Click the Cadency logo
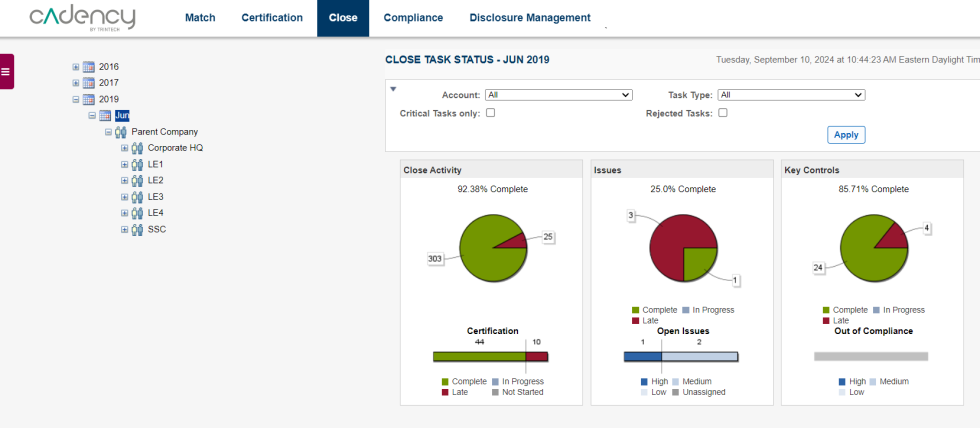This screenshot has height=428, width=980. pos(82,18)
